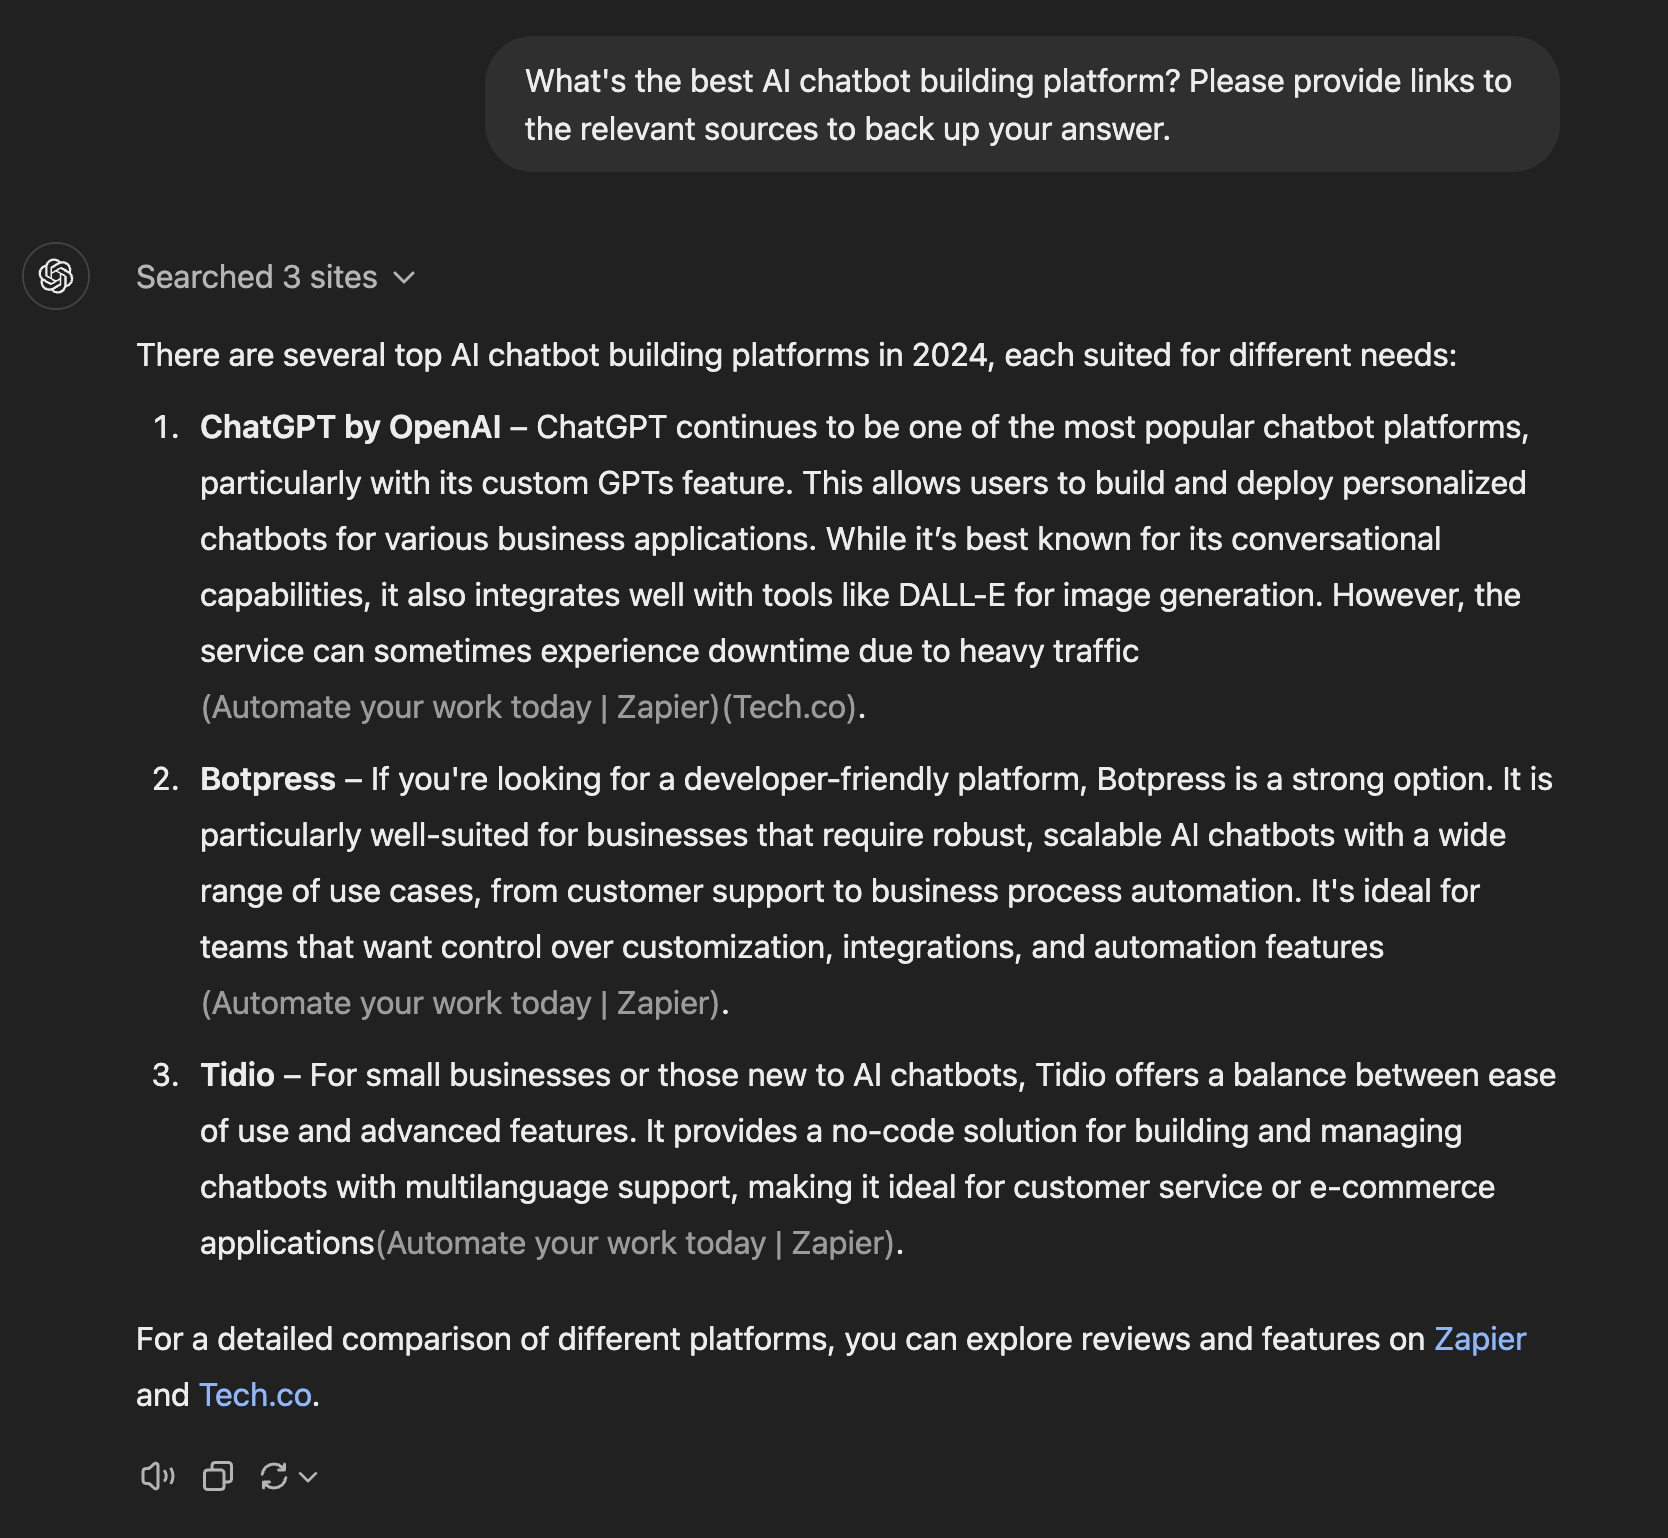The height and width of the screenshot is (1538, 1668).
Task: Click the 'Searched 3 sites' label
Action: click(x=256, y=277)
